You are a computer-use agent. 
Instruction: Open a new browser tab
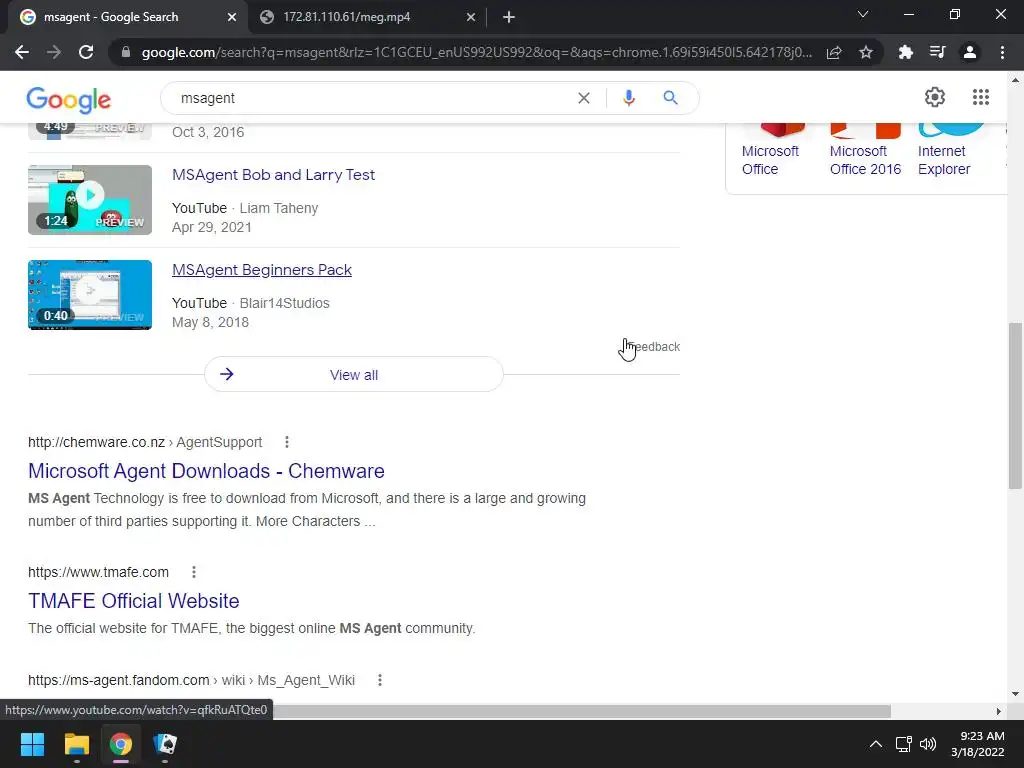(509, 18)
